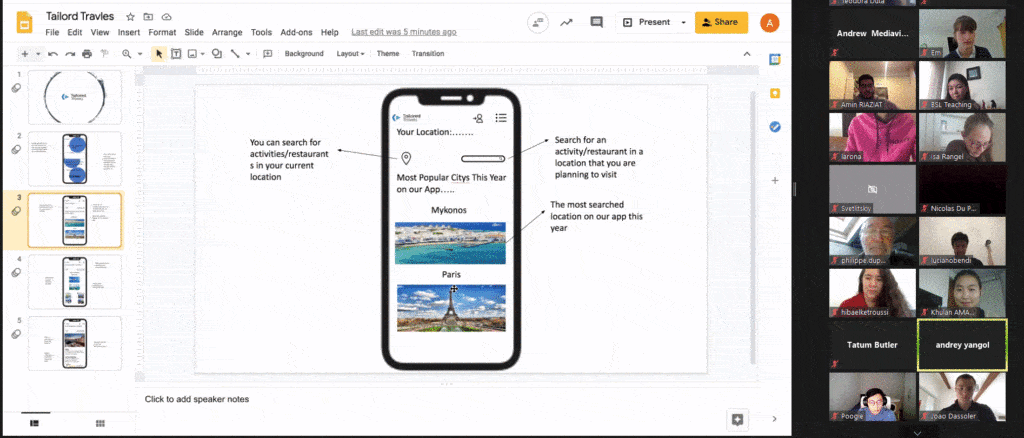The height and width of the screenshot is (438, 1024).
Task: Open the Insert menu
Action: pos(129,32)
